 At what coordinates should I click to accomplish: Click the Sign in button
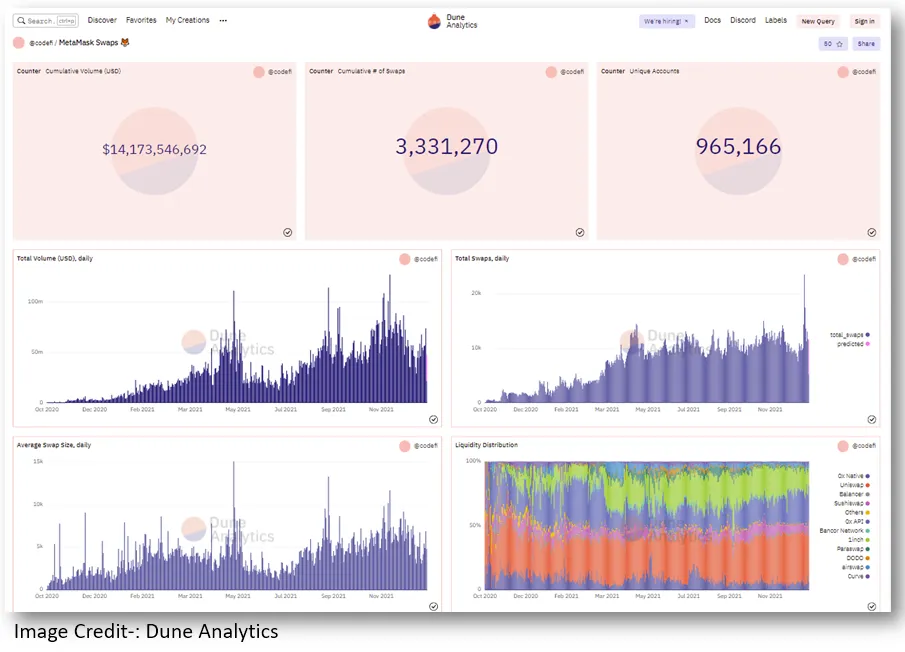coord(865,21)
